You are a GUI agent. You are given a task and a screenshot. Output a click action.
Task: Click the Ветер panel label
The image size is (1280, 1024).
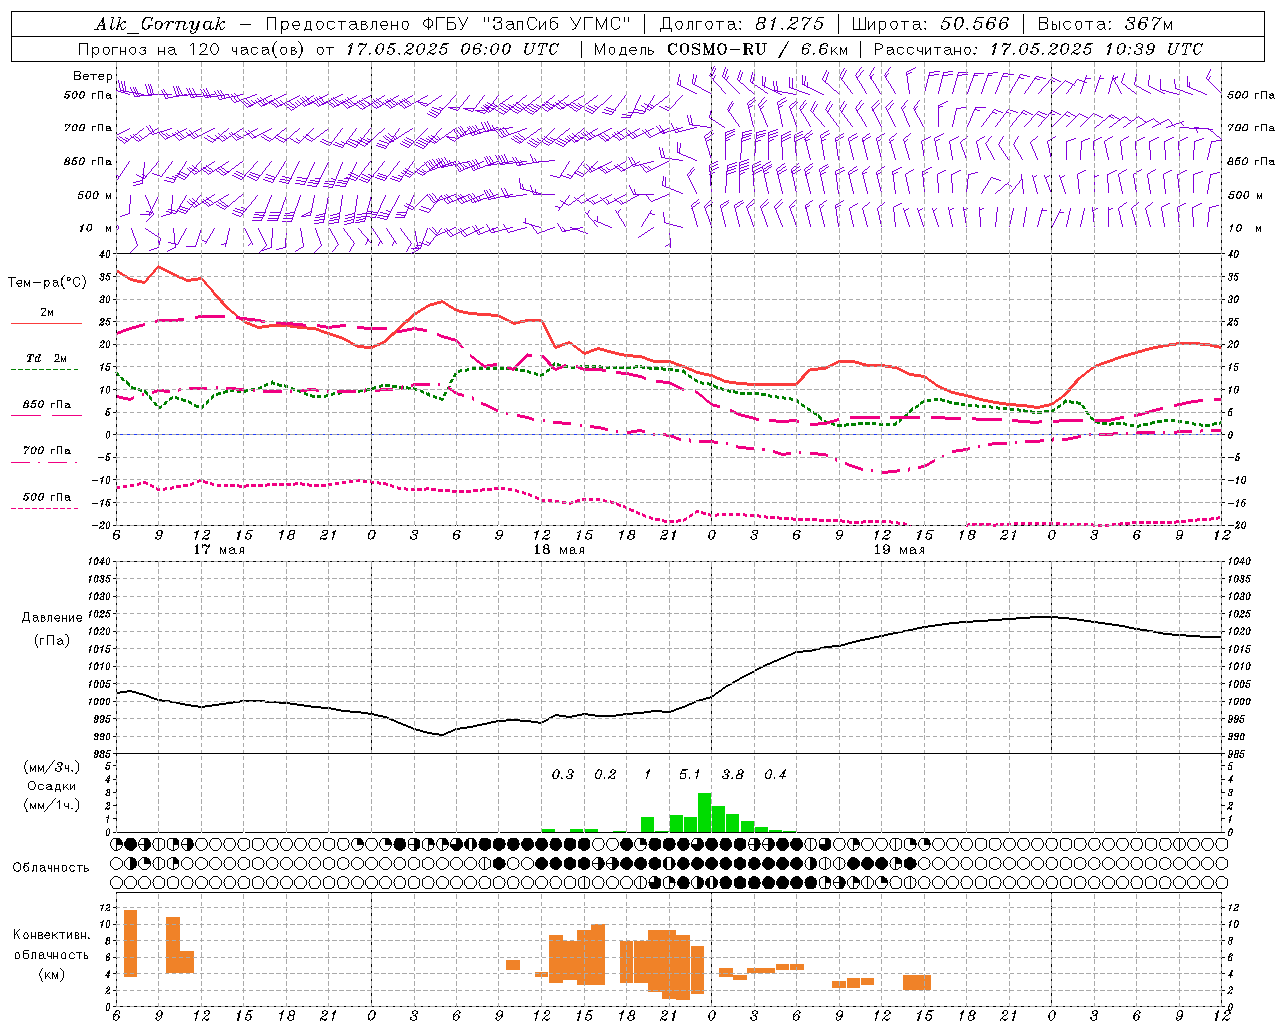(93, 76)
